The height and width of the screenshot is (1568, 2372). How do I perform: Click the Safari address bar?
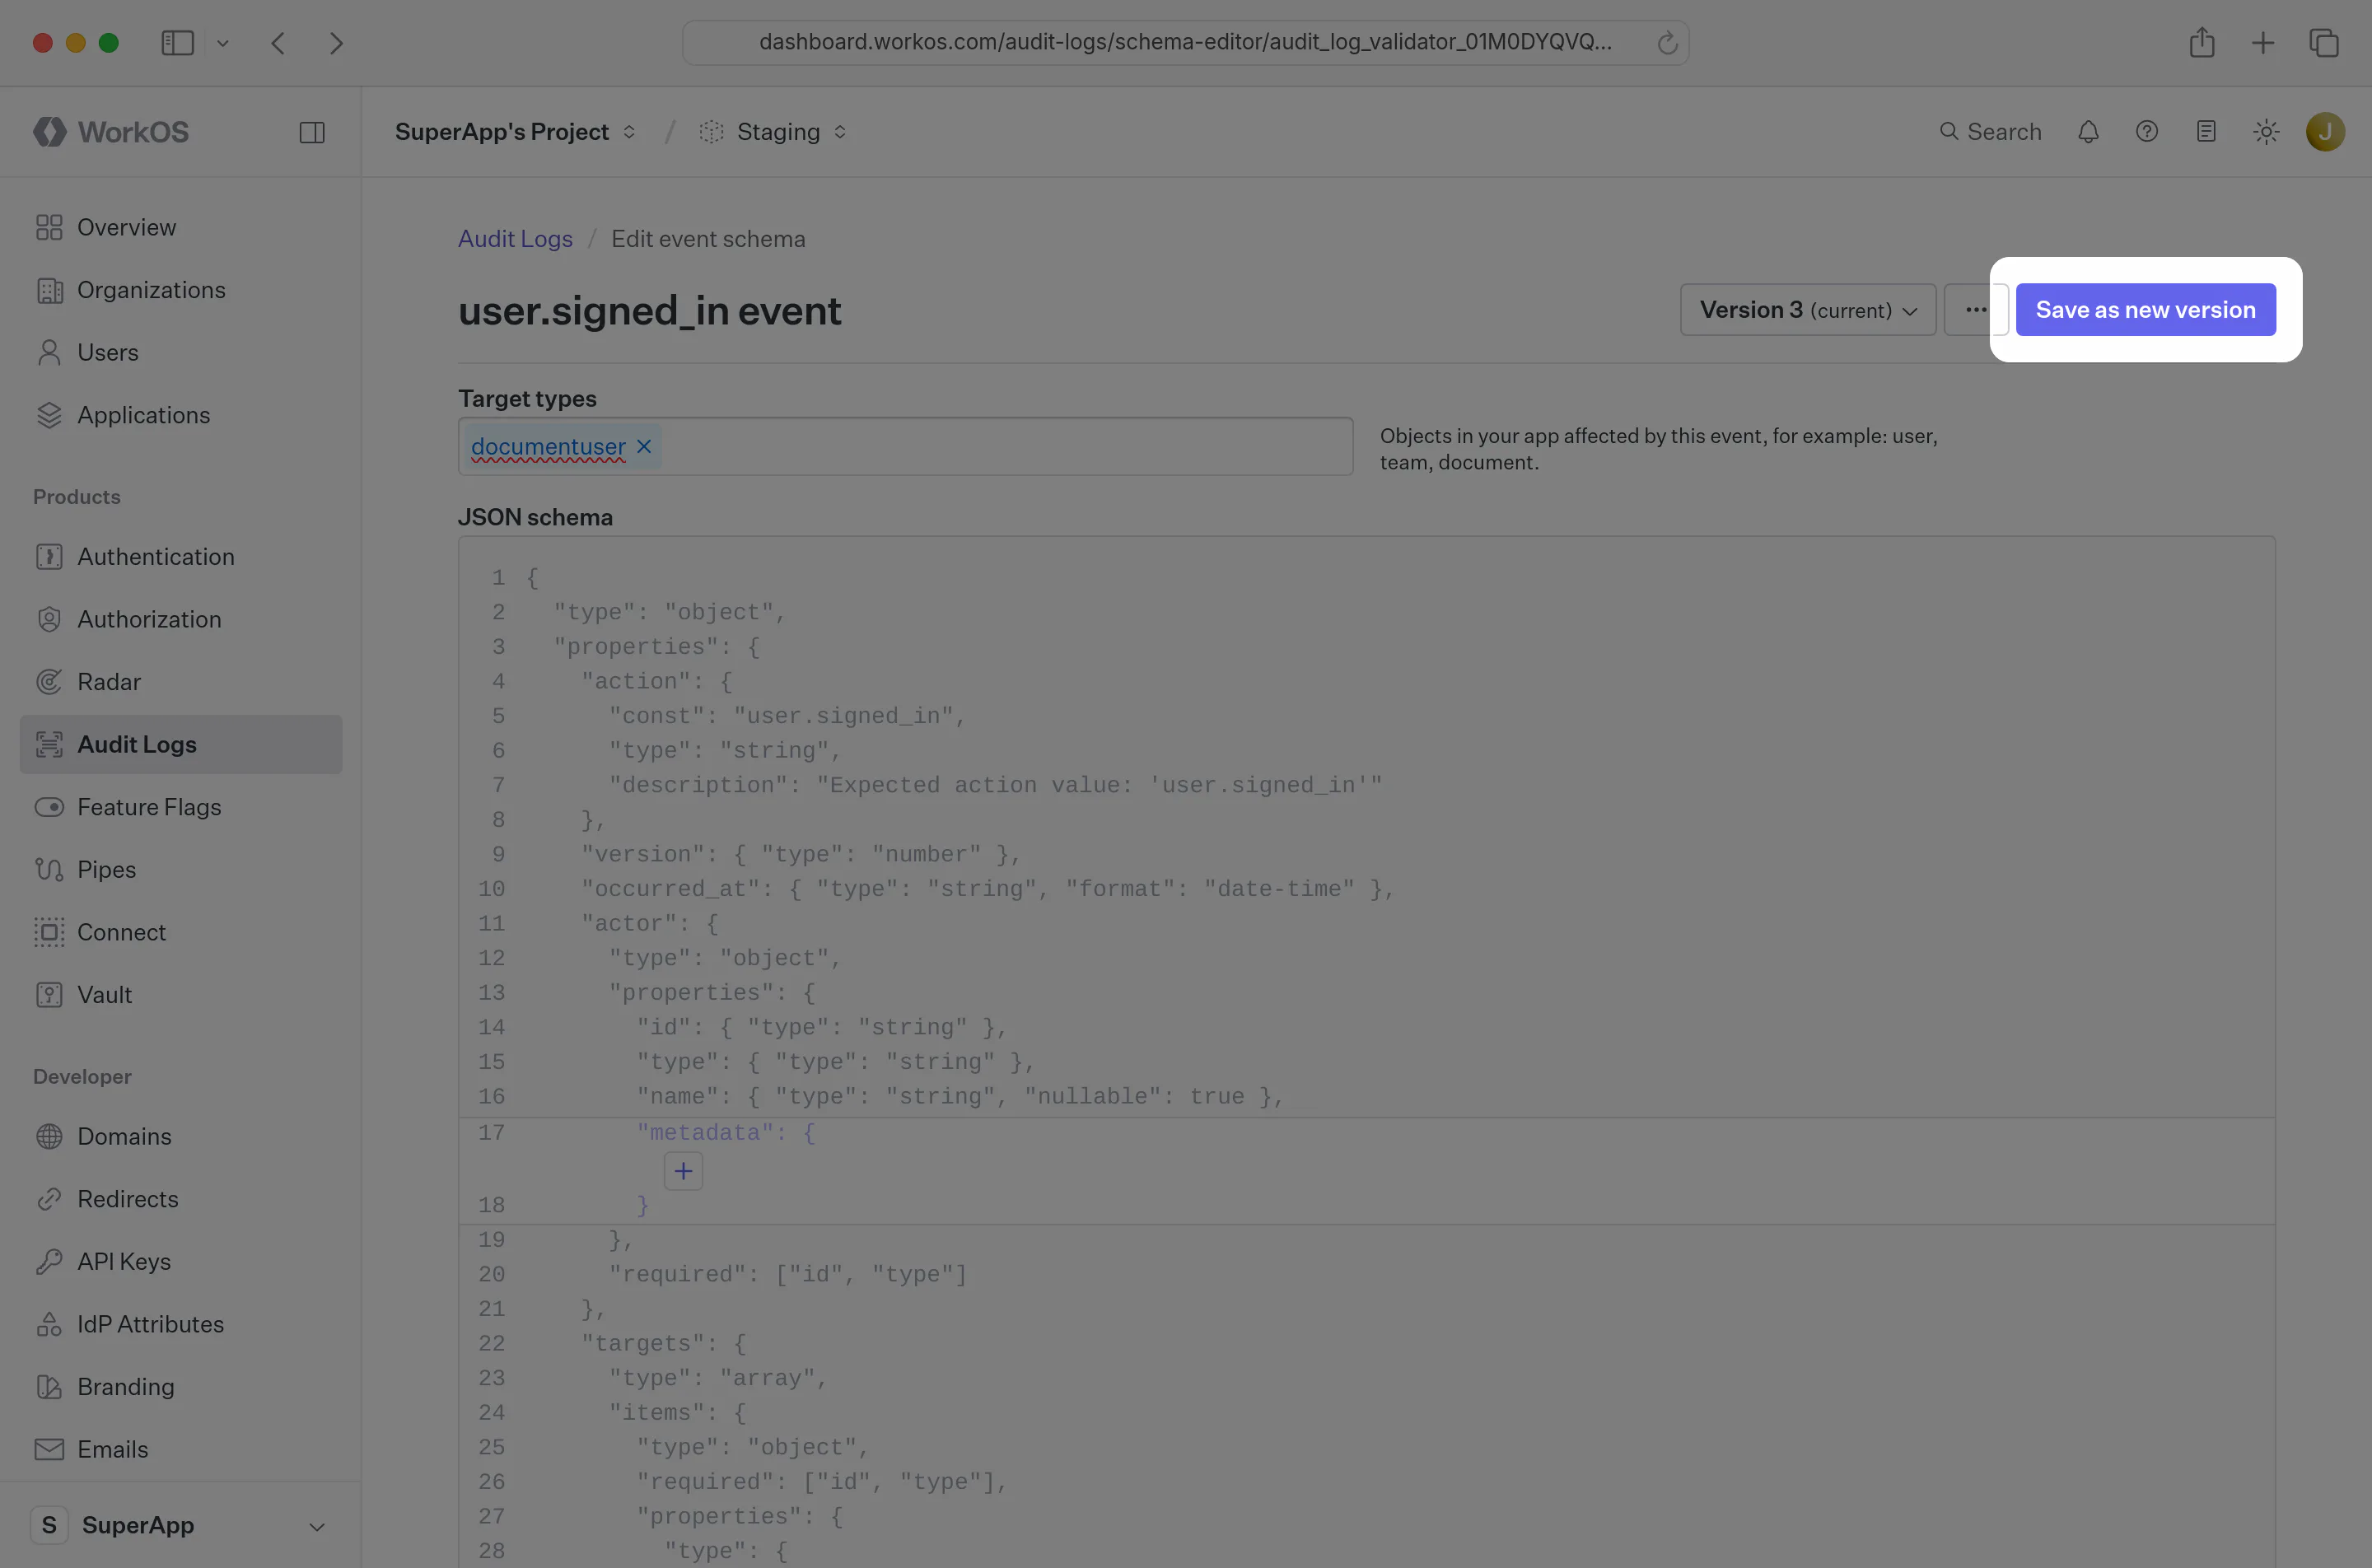(1185, 42)
